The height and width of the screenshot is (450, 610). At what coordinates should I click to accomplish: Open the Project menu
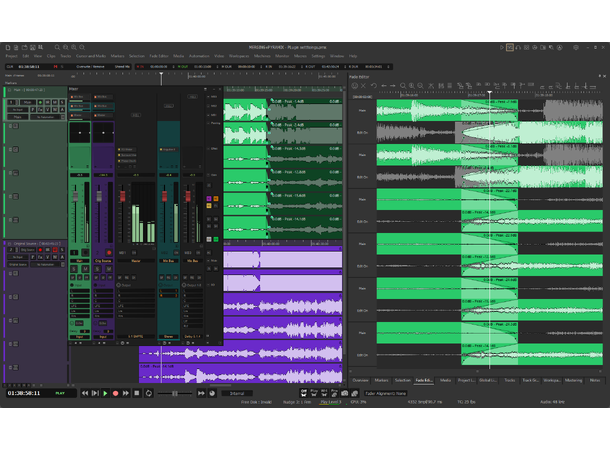tap(12, 56)
